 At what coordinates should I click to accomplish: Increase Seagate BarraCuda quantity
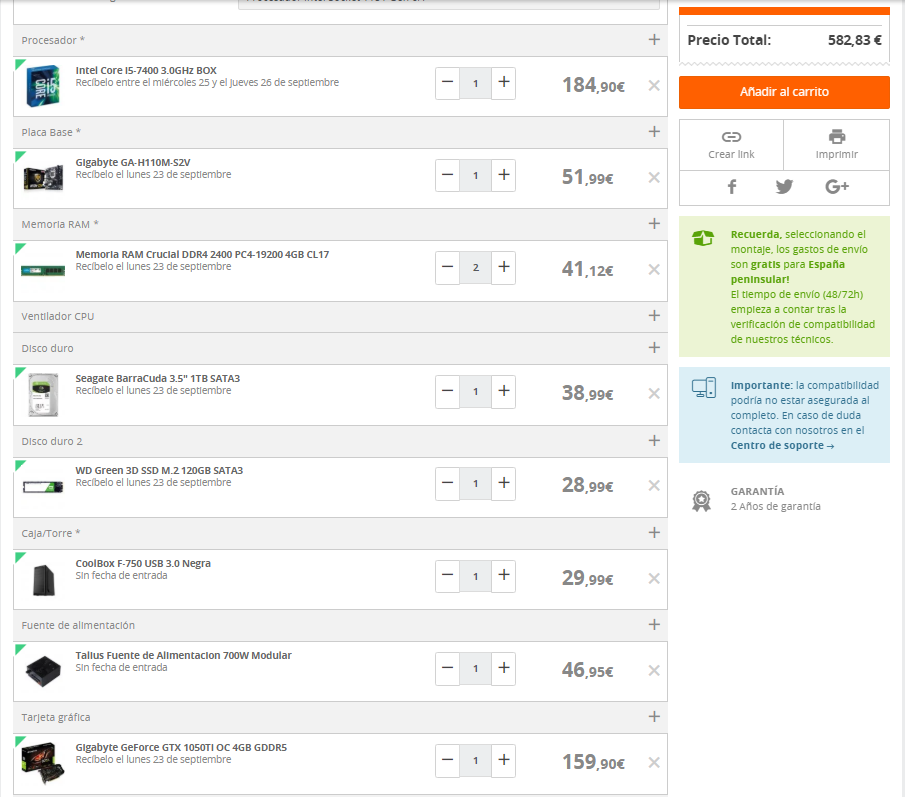click(x=503, y=391)
